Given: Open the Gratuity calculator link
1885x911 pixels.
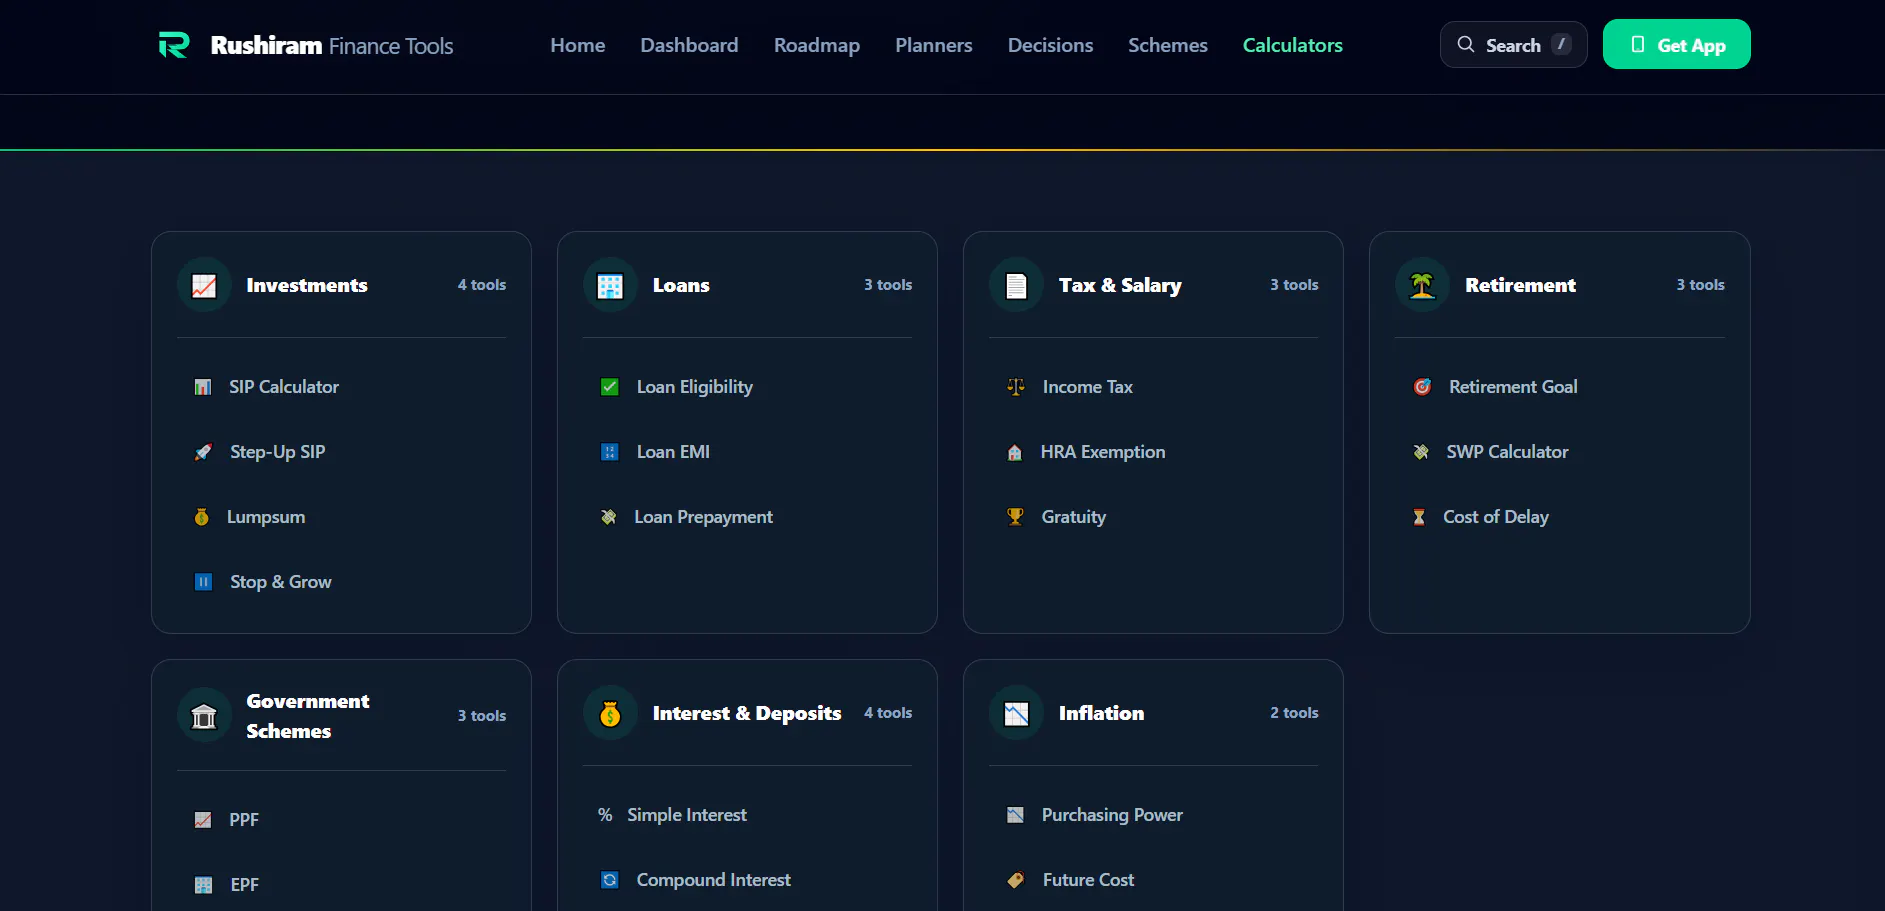Looking at the screenshot, I should (1074, 517).
